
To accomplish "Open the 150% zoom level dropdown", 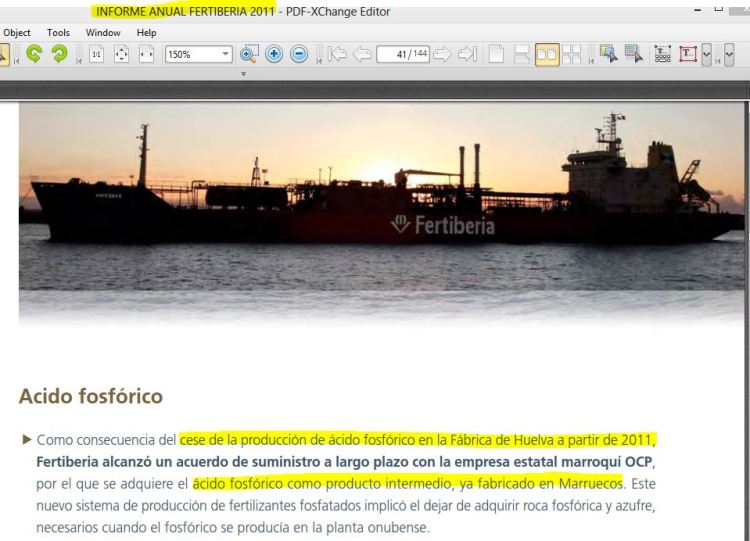I will [x=225, y=56].
